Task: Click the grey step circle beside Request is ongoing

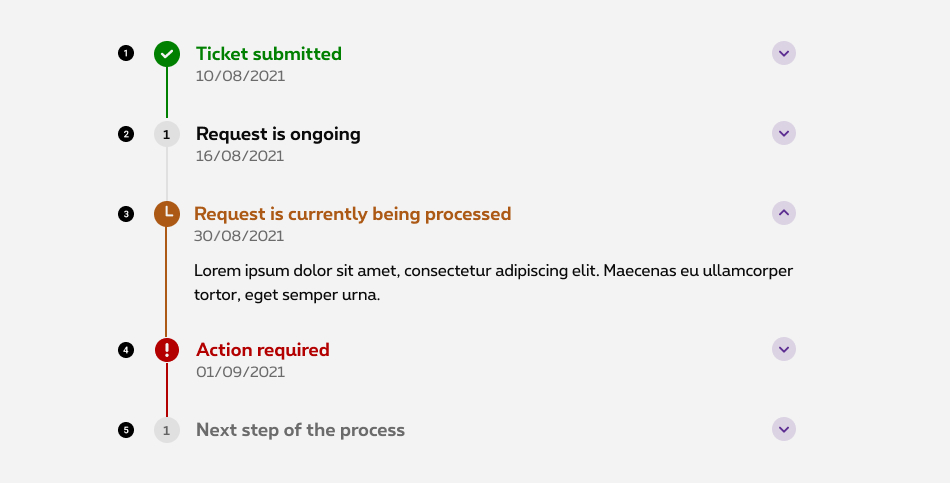Action: [167, 133]
